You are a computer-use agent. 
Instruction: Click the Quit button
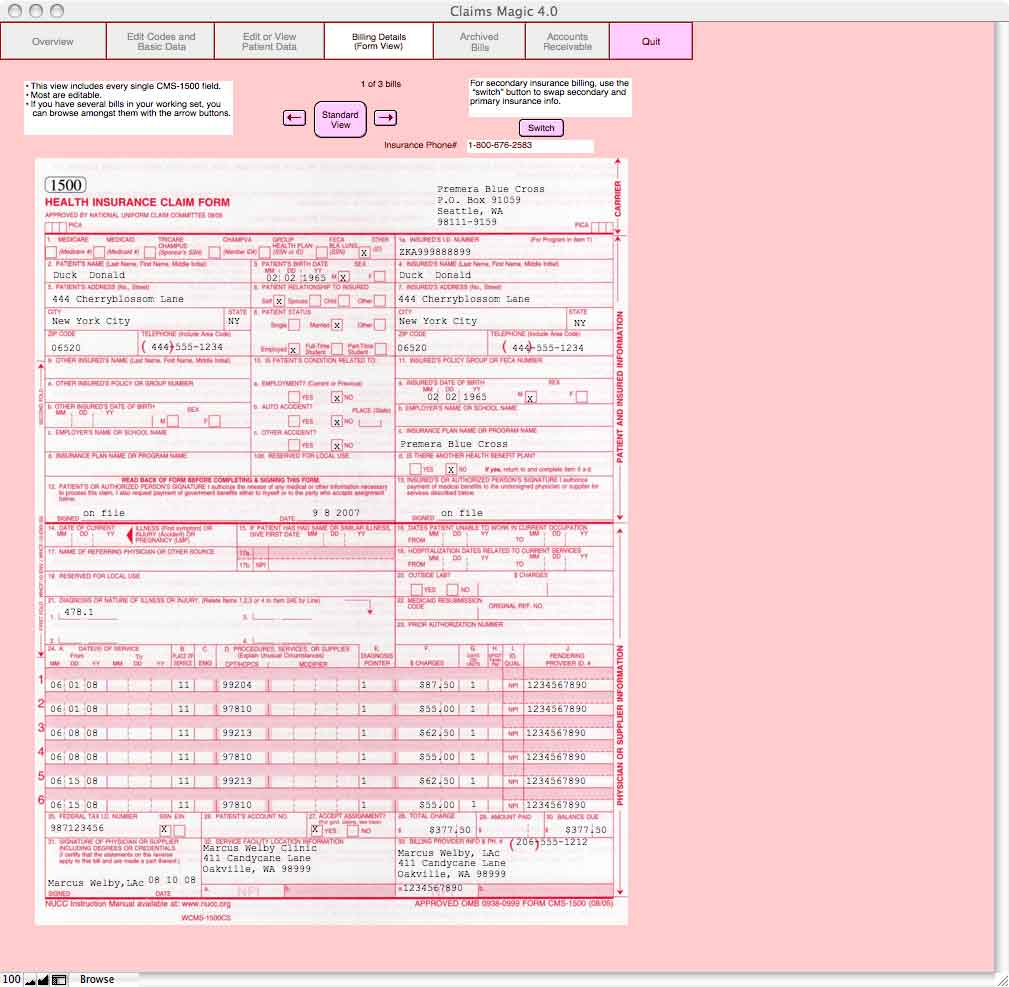(651, 41)
